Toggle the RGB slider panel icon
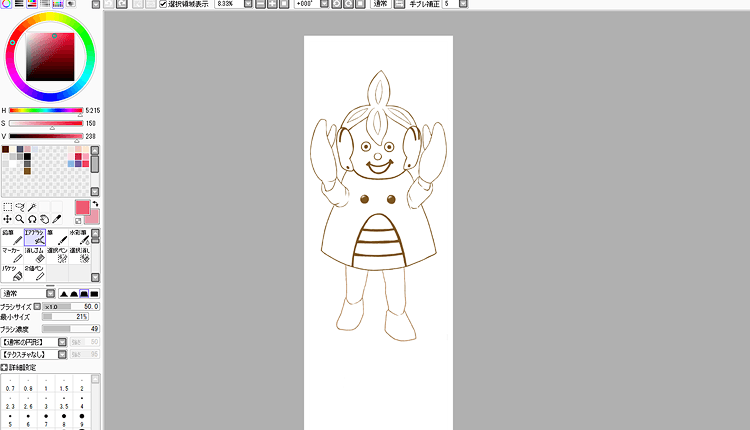Viewport: 750px width, 430px height. coord(19,3)
